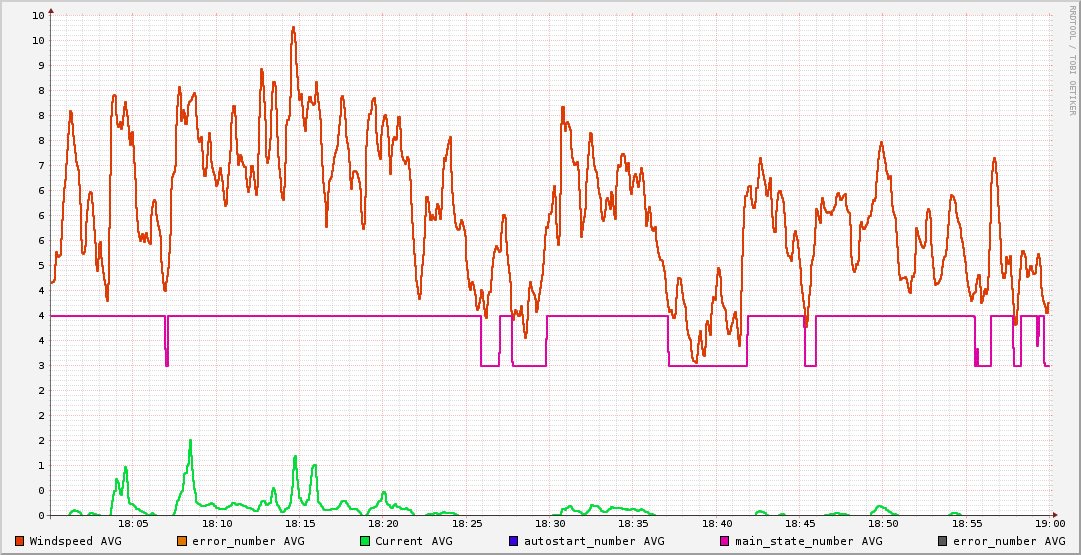Click the red Windspeed AVG legend swatch
Viewport: 1081px width, 555px height.
click(20, 541)
